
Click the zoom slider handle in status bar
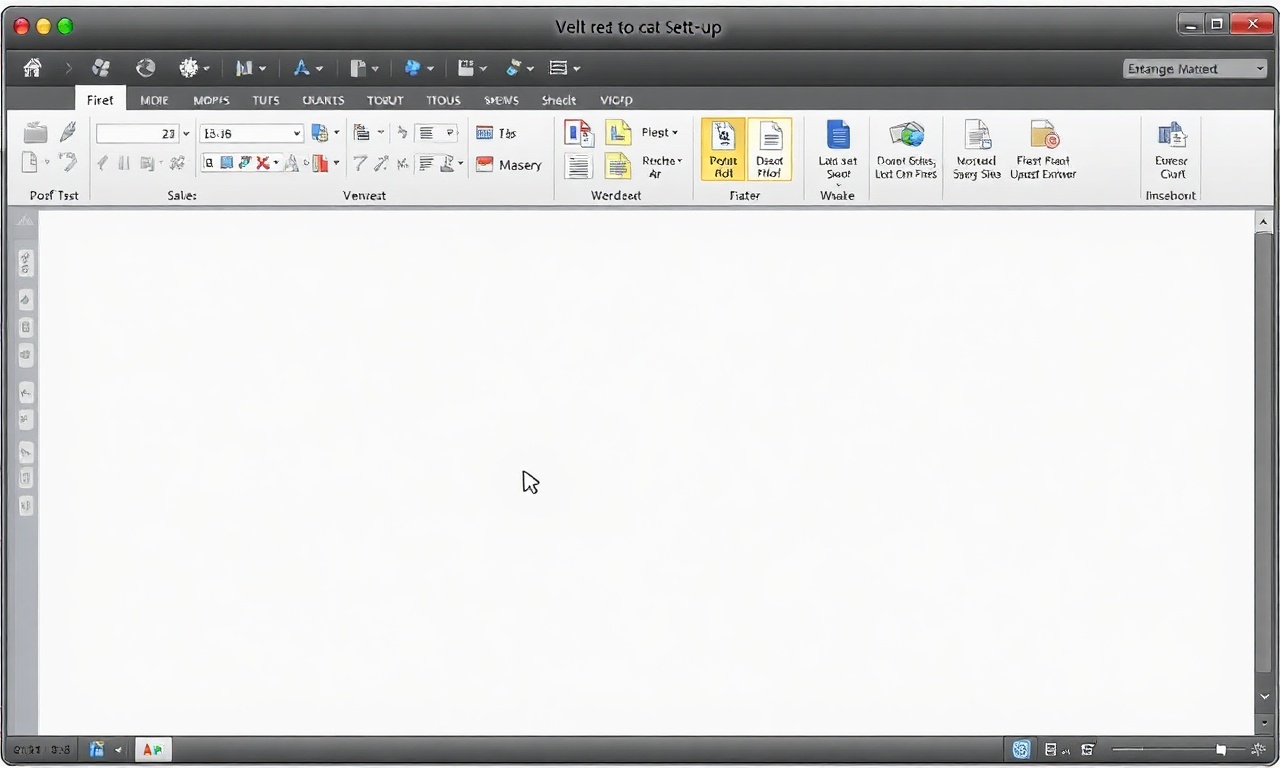(x=1221, y=749)
